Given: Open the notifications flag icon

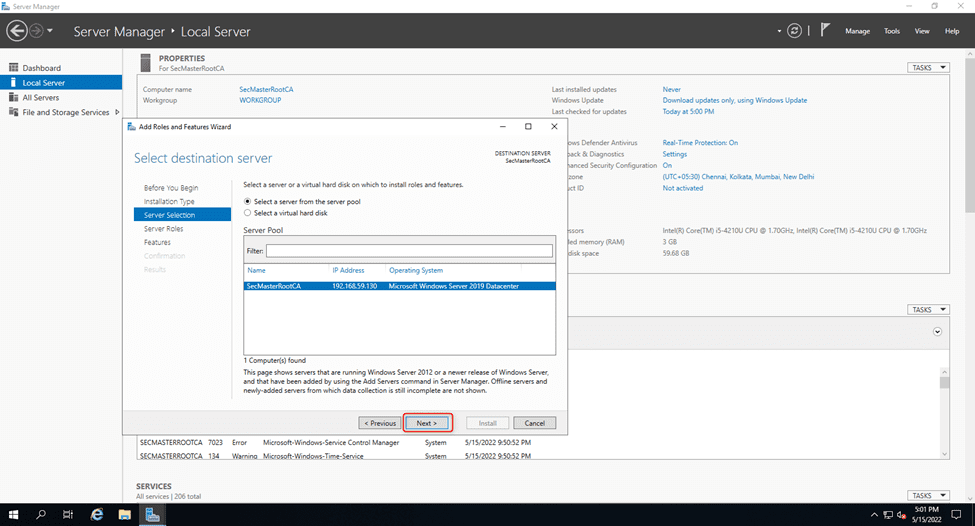Looking at the screenshot, I should click(x=825, y=30).
